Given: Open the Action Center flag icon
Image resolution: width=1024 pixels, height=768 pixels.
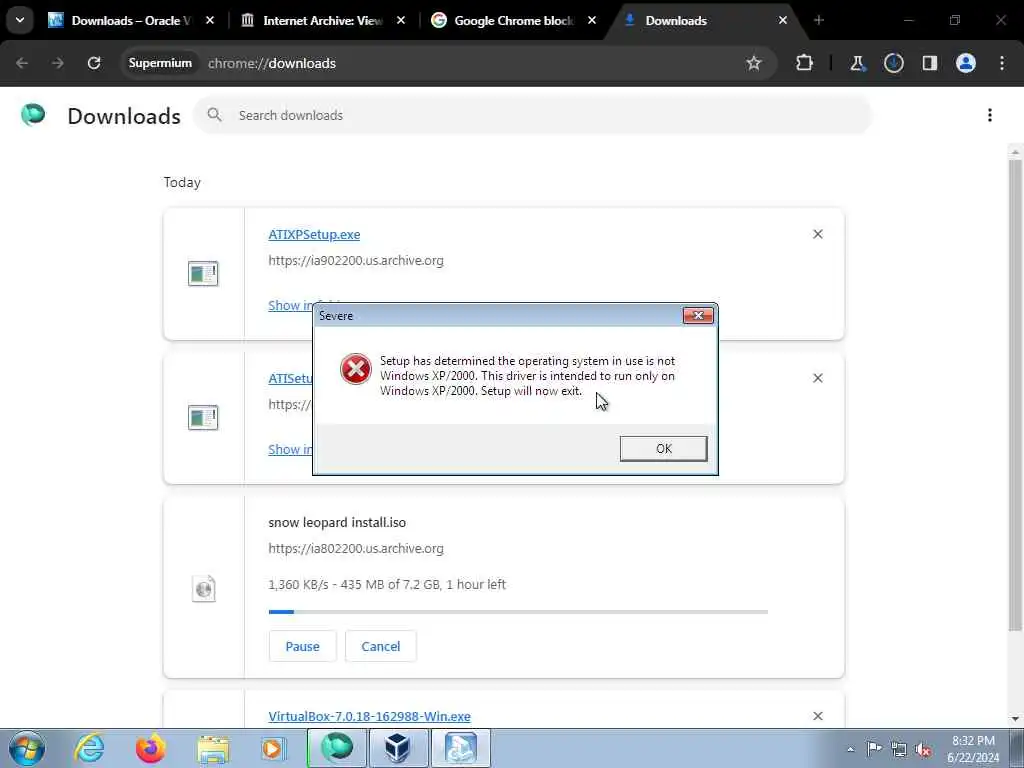Looking at the screenshot, I should [x=874, y=748].
